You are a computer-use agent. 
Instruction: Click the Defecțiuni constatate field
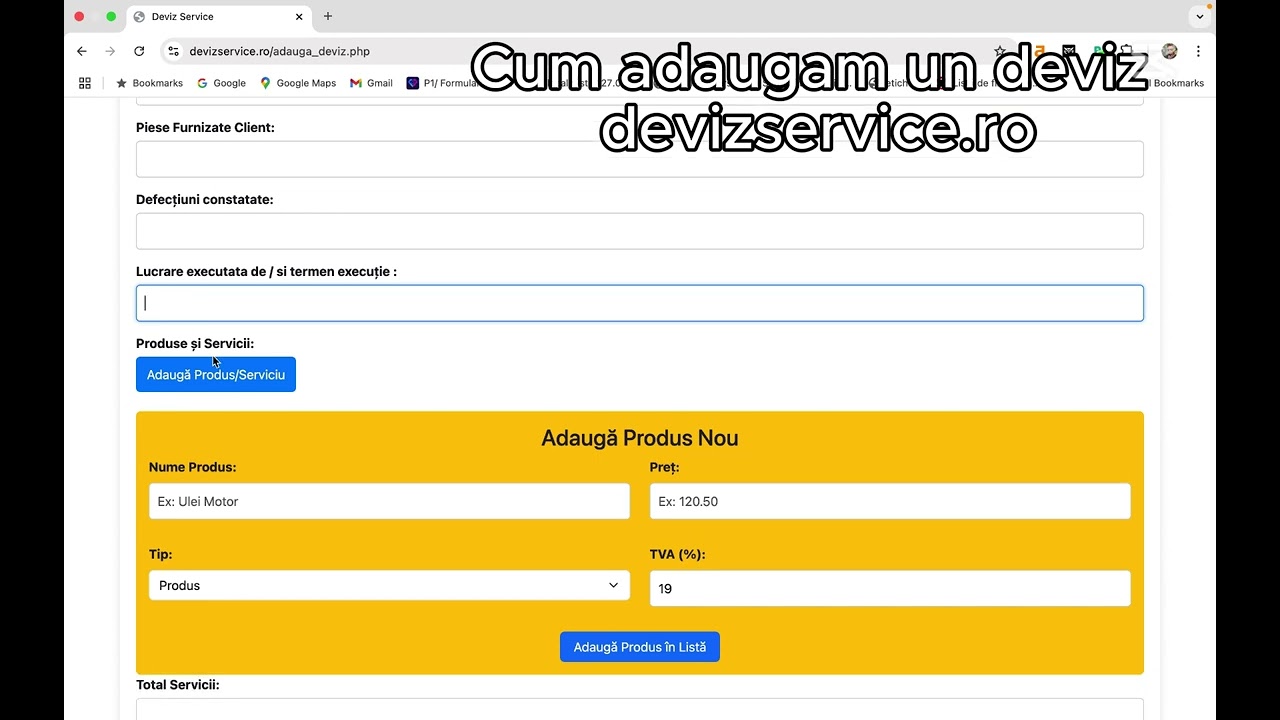pos(640,231)
